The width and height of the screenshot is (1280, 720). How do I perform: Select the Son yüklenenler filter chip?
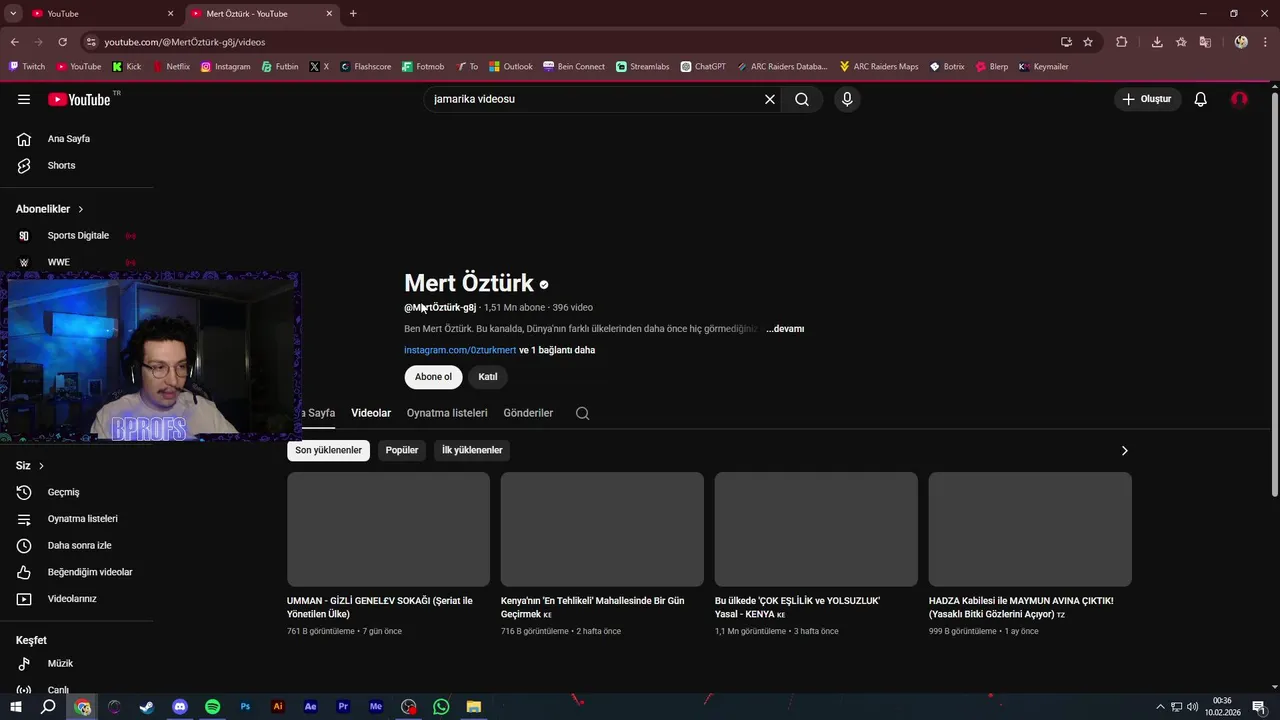[x=328, y=450]
